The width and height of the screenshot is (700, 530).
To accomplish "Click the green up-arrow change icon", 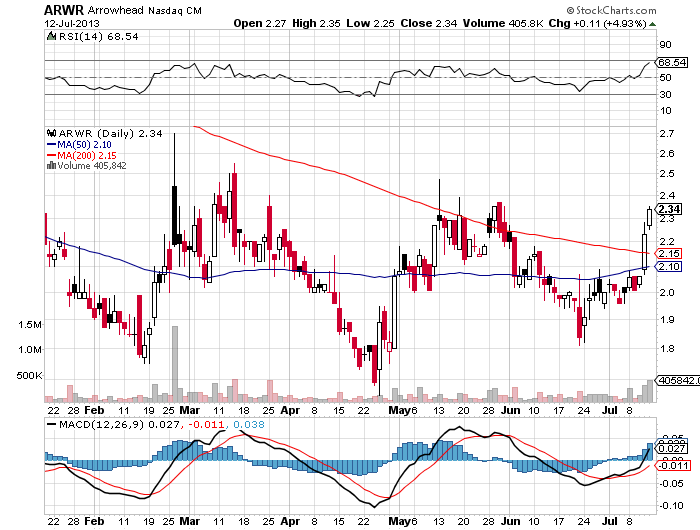I will pyautogui.click(x=652, y=24).
